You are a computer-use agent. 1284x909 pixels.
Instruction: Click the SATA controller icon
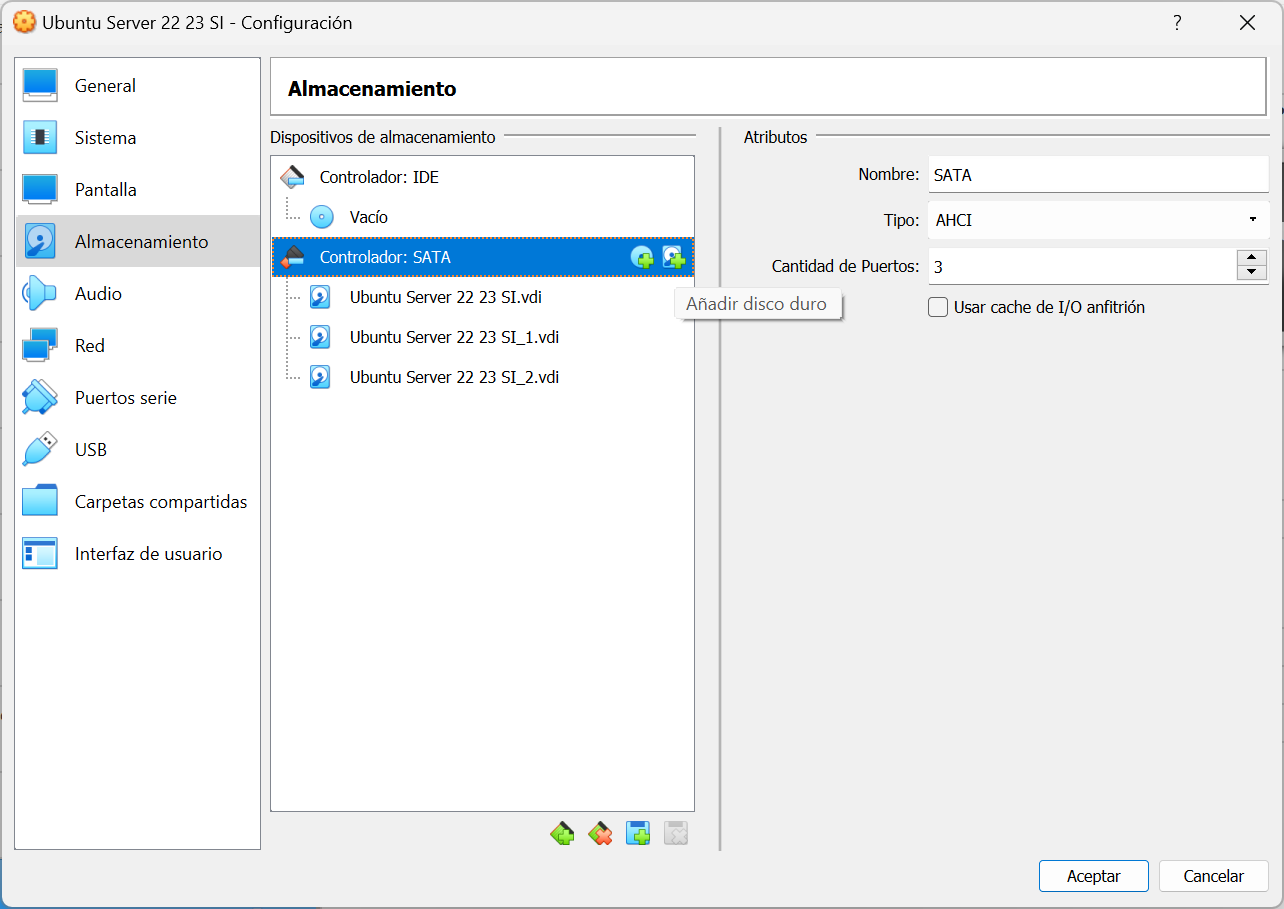pyautogui.click(x=292, y=257)
